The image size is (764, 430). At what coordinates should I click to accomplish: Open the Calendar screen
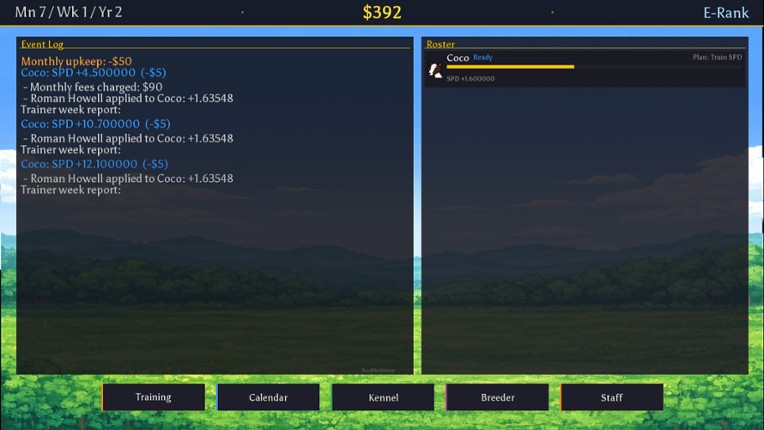pos(268,397)
